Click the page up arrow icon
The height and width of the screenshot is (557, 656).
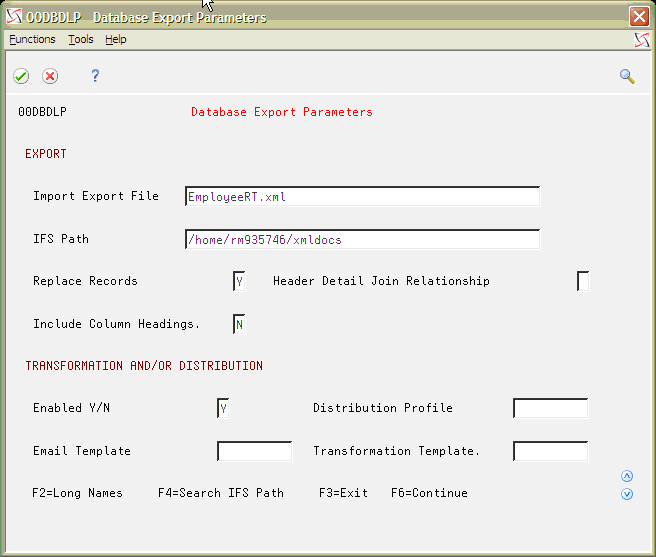627,476
